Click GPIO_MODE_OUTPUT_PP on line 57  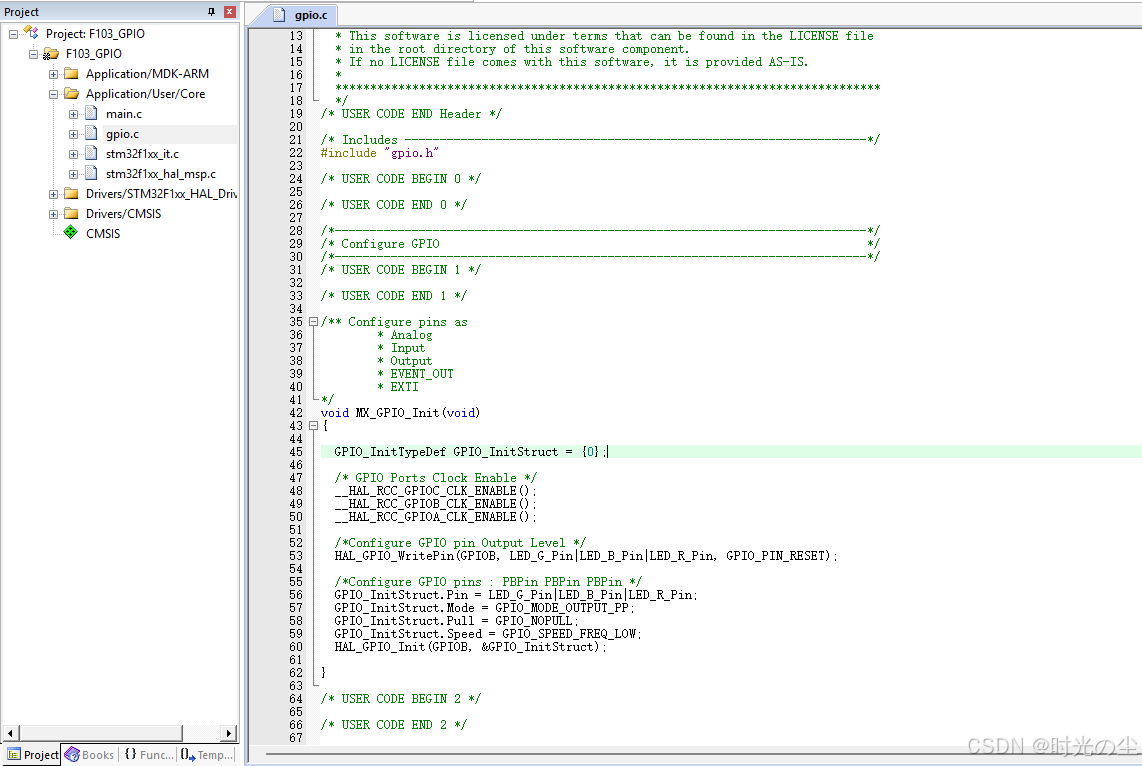pos(564,608)
